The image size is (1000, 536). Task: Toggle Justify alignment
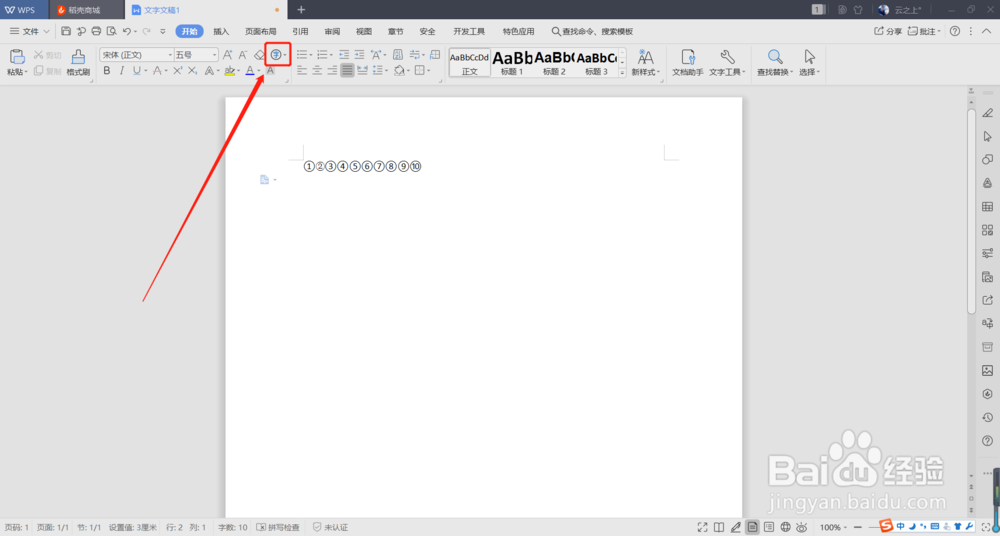(x=347, y=70)
